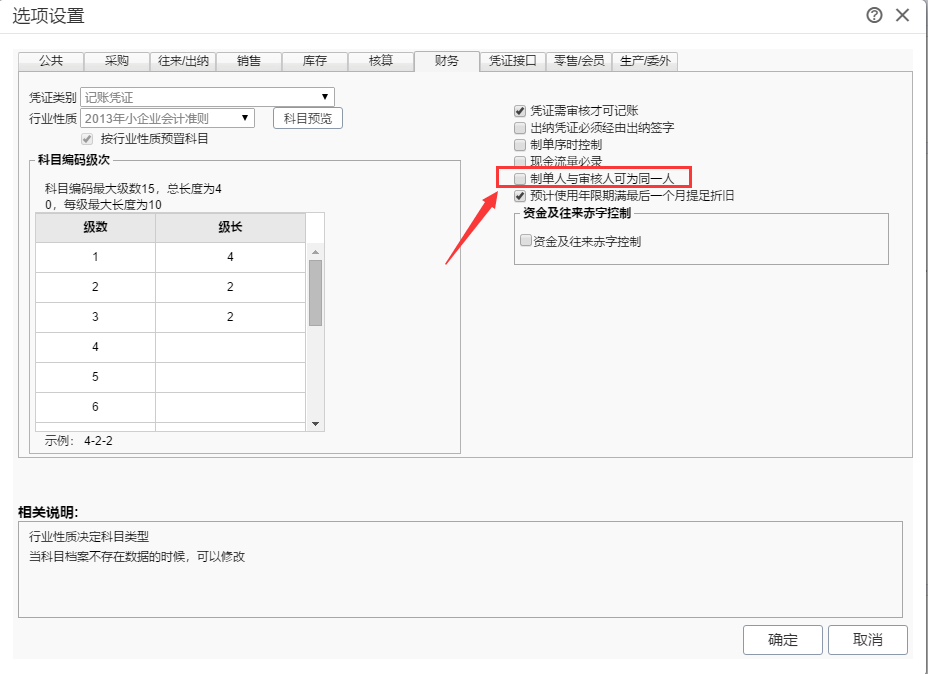Open the 库存 tab
The width and height of the screenshot is (928, 674).
pos(314,61)
